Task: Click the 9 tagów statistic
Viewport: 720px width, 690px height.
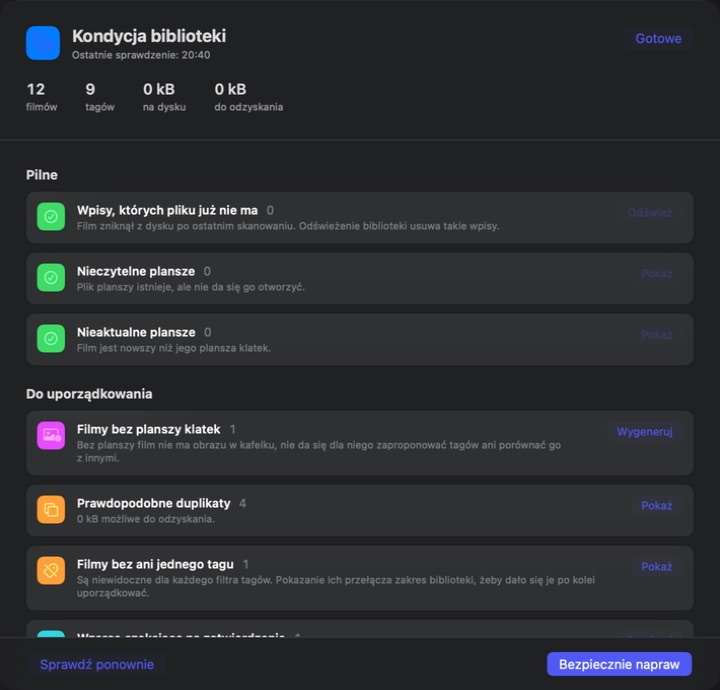Action: click(x=100, y=97)
